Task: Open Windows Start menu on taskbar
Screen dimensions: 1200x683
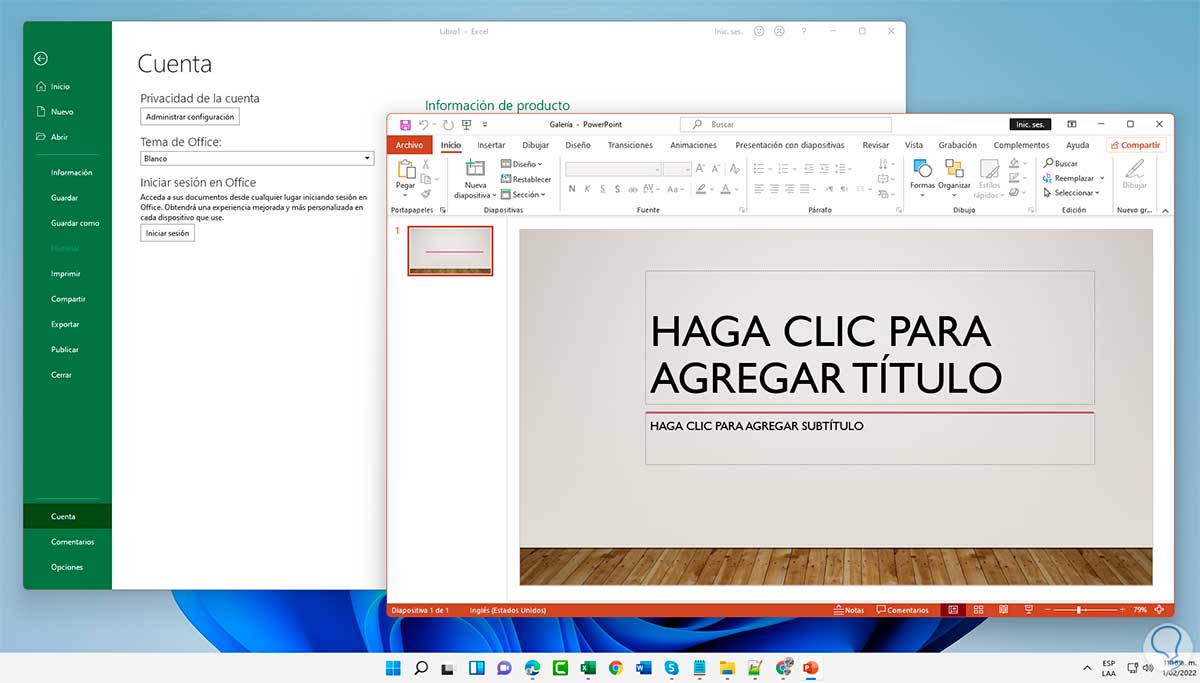Action: click(x=393, y=667)
